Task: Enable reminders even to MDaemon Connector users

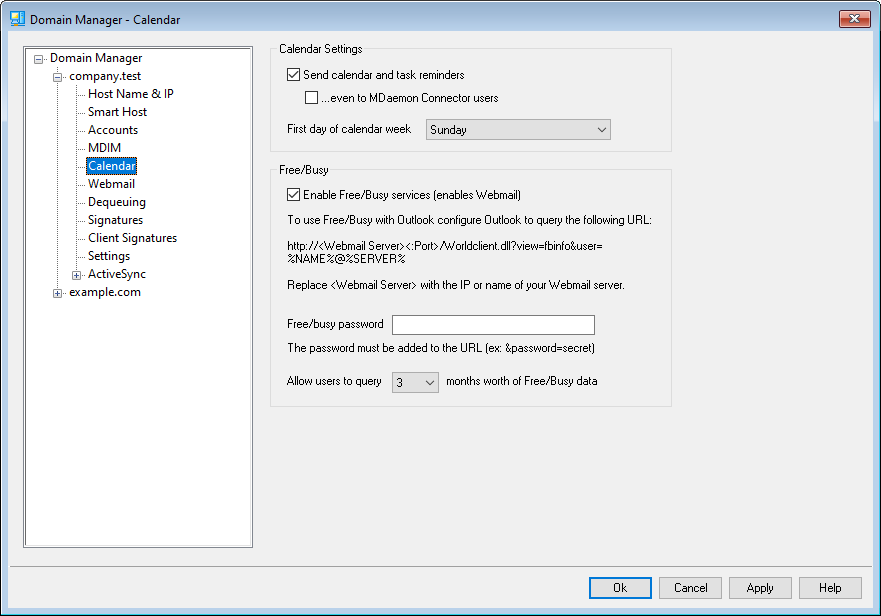Action: [x=312, y=98]
